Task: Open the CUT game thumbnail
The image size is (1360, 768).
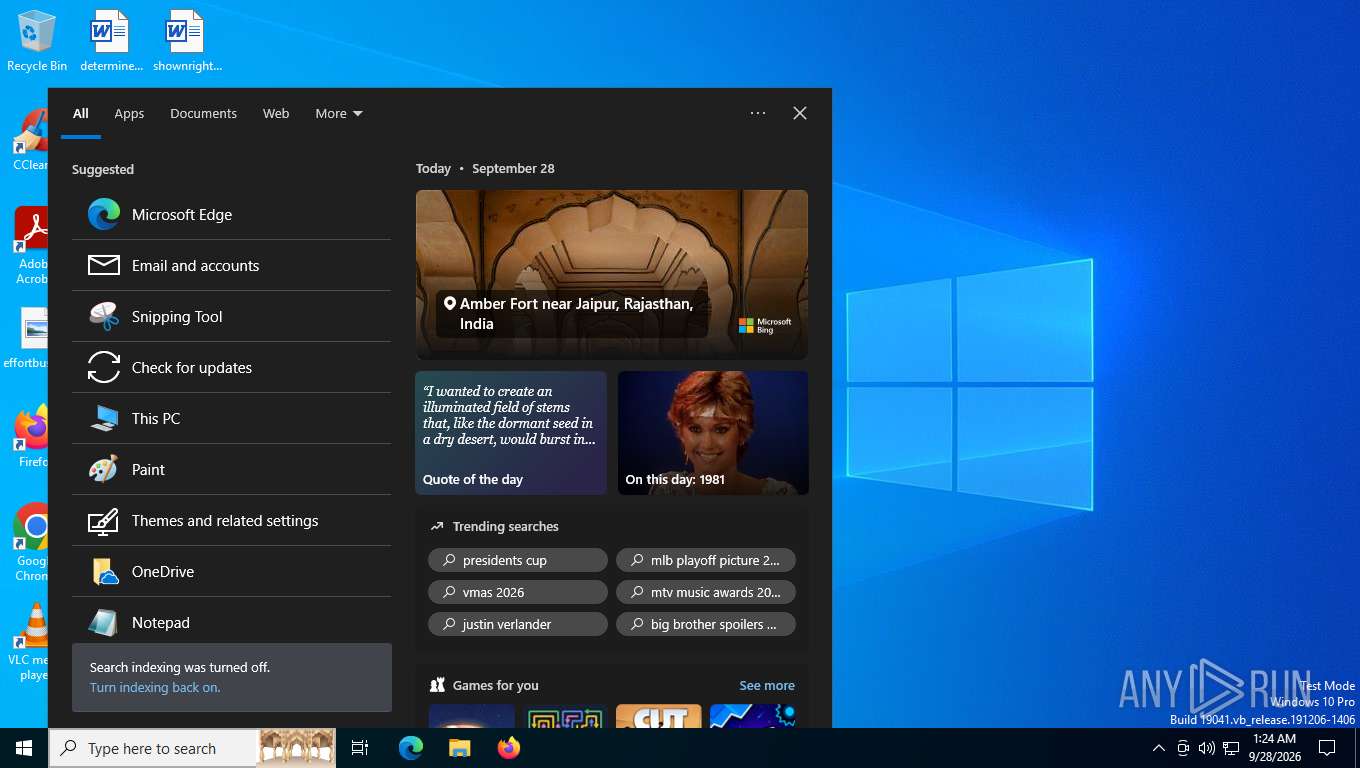Action: [658, 716]
